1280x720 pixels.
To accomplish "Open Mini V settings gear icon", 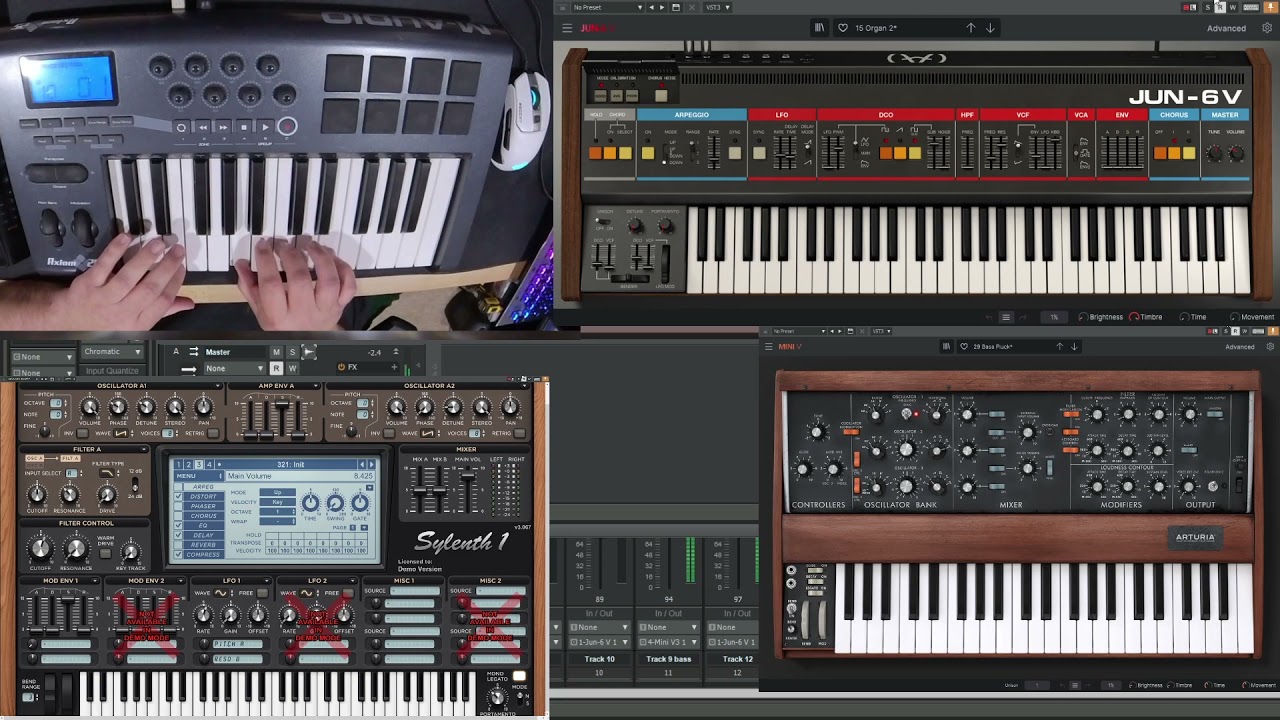I will 1270,347.
